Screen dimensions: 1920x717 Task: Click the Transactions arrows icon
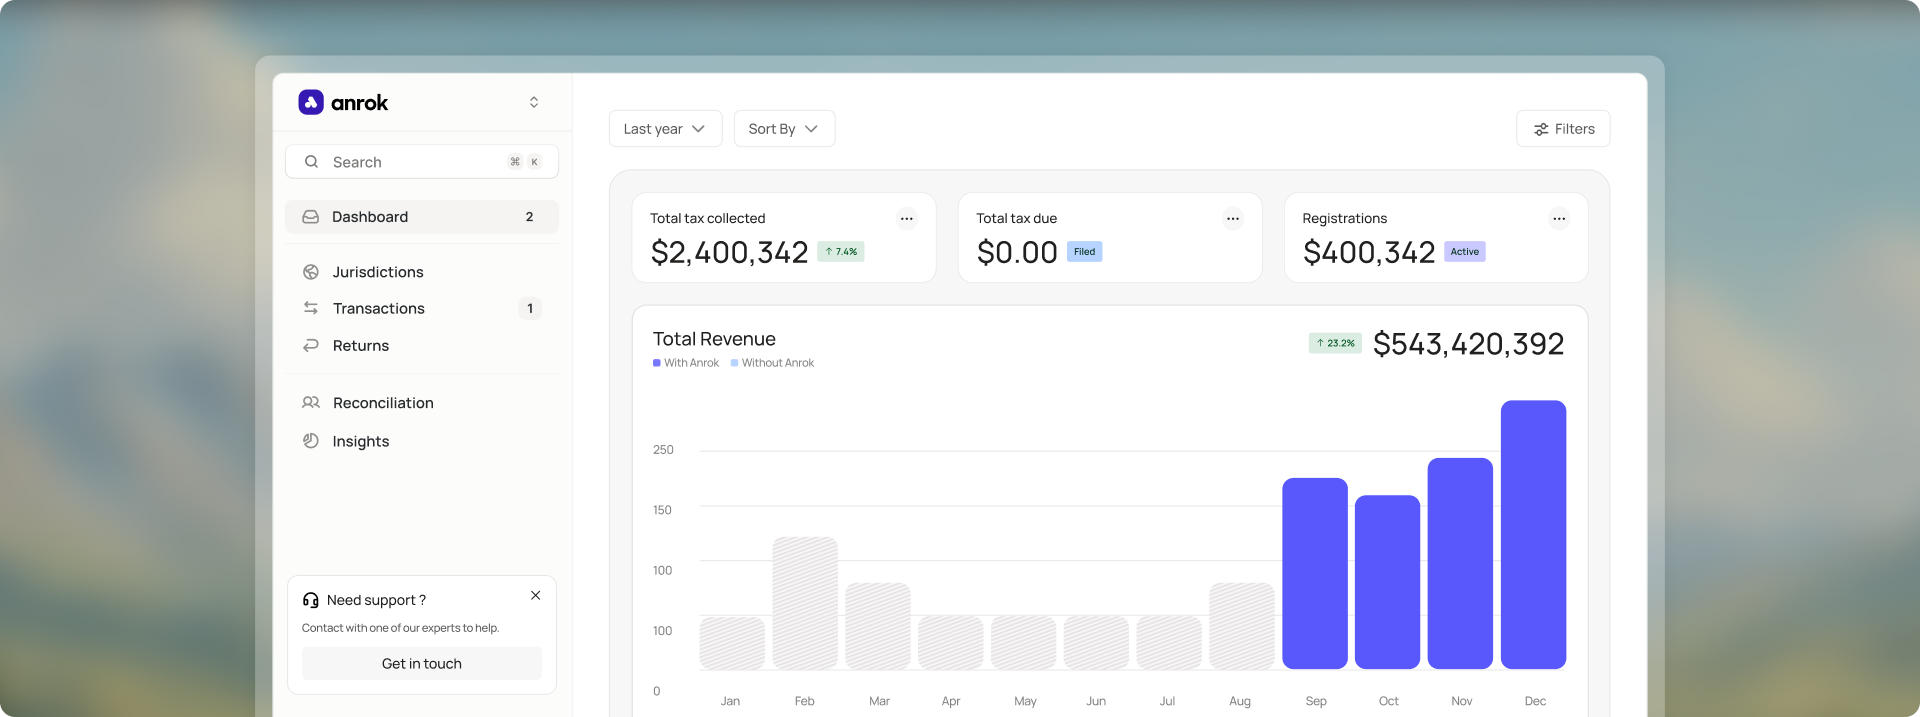point(311,308)
